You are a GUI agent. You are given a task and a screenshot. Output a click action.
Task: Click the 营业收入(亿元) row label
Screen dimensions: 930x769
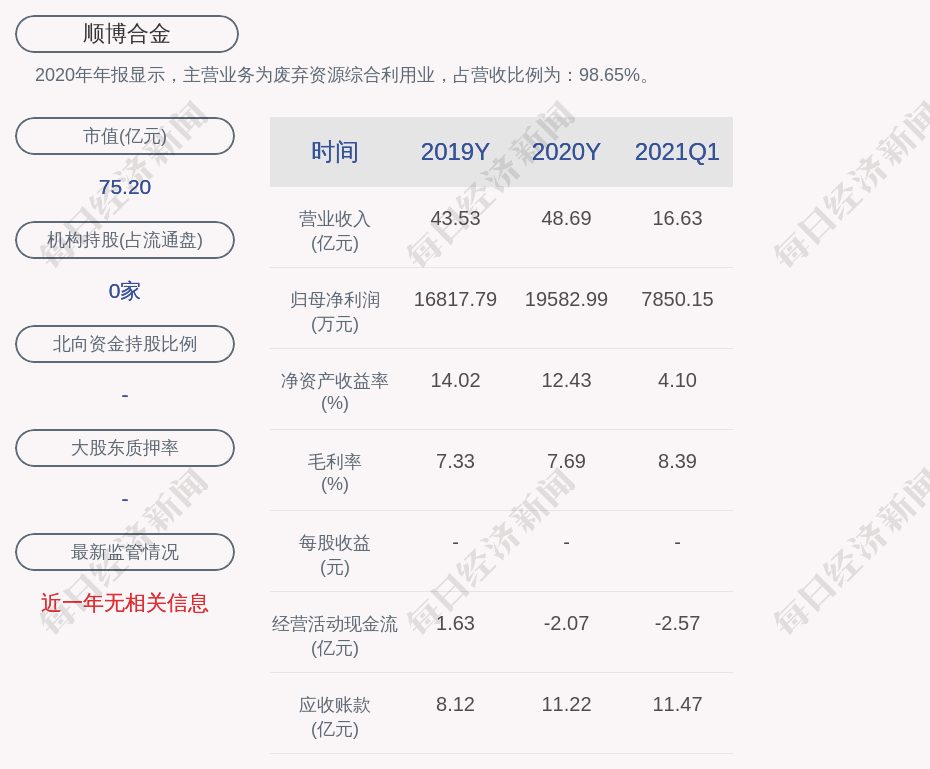[x=334, y=230]
